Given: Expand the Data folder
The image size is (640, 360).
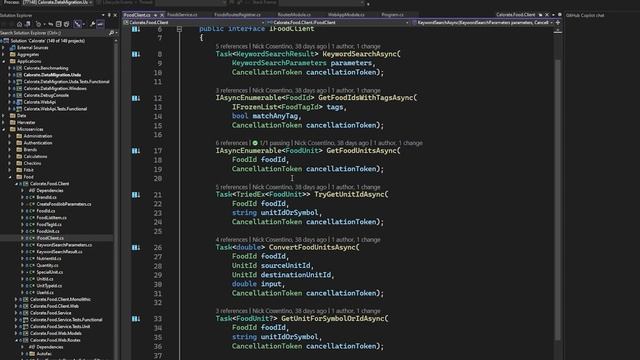Looking at the screenshot, I should (x=4, y=116).
